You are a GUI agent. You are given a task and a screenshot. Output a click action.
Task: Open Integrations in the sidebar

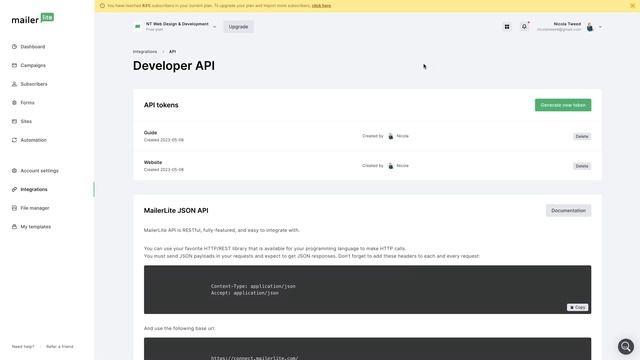(x=34, y=189)
